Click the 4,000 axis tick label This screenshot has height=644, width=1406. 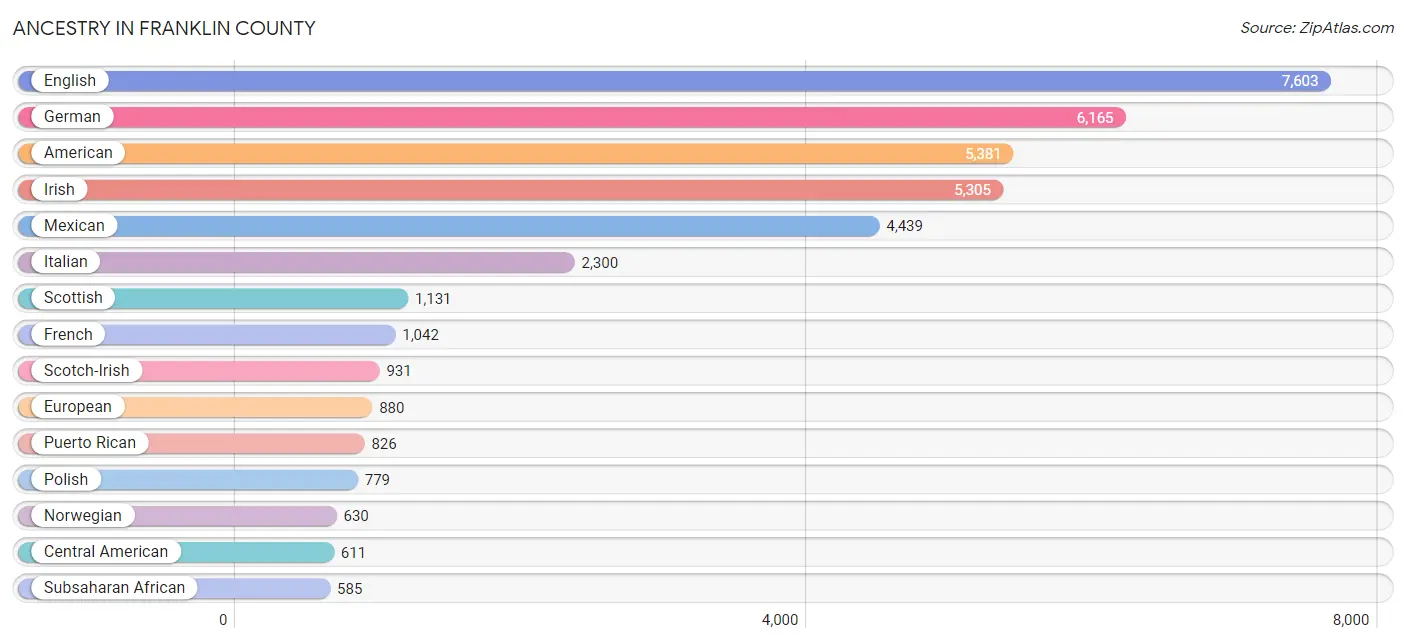pos(780,620)
